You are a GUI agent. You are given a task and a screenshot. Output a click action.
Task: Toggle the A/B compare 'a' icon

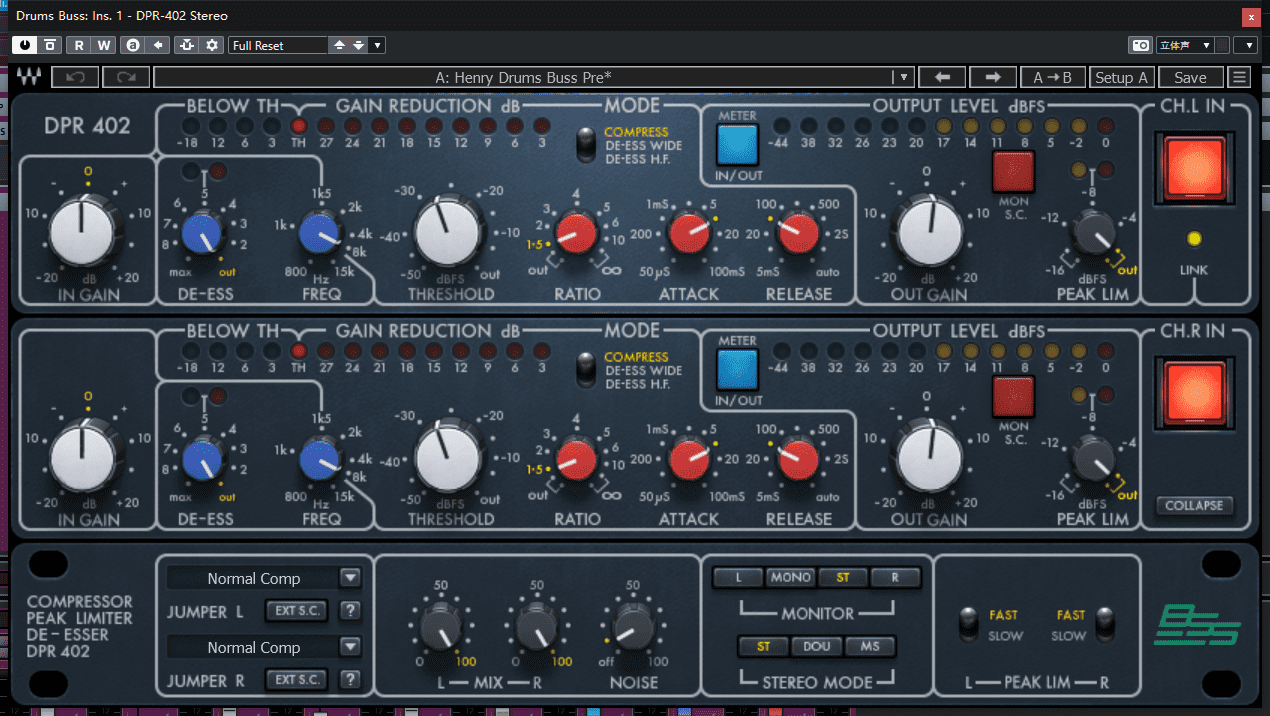(133, 45)
